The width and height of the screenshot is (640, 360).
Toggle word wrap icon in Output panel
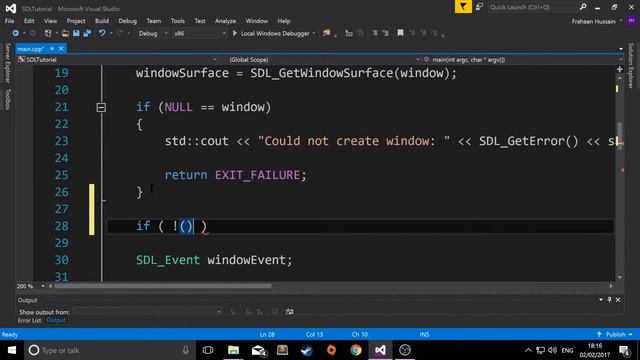pos(289,312)
